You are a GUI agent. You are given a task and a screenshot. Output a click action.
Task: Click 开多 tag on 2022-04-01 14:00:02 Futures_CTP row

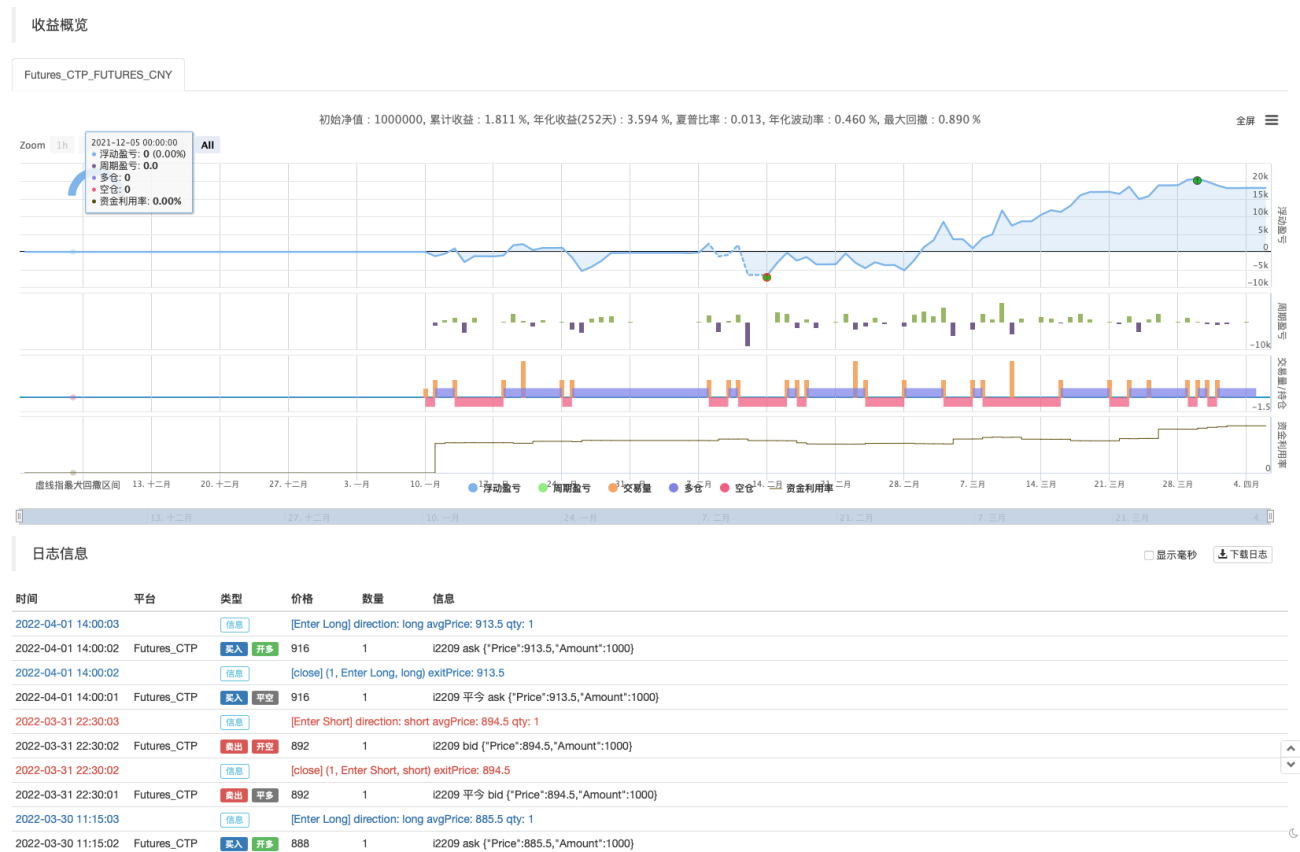point(265,648)
